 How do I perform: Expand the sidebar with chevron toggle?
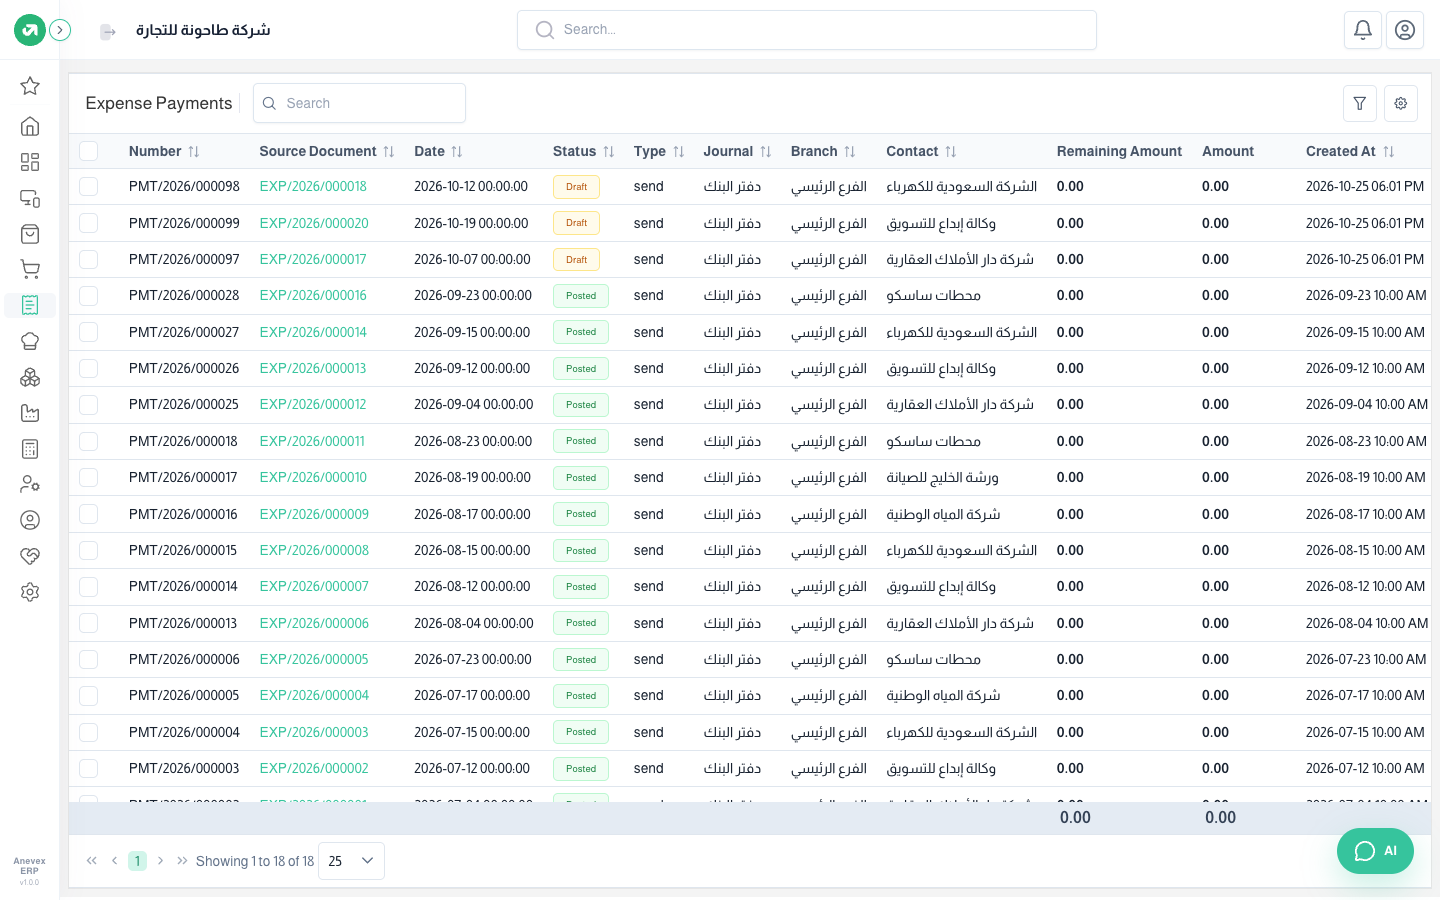[60, 30]
